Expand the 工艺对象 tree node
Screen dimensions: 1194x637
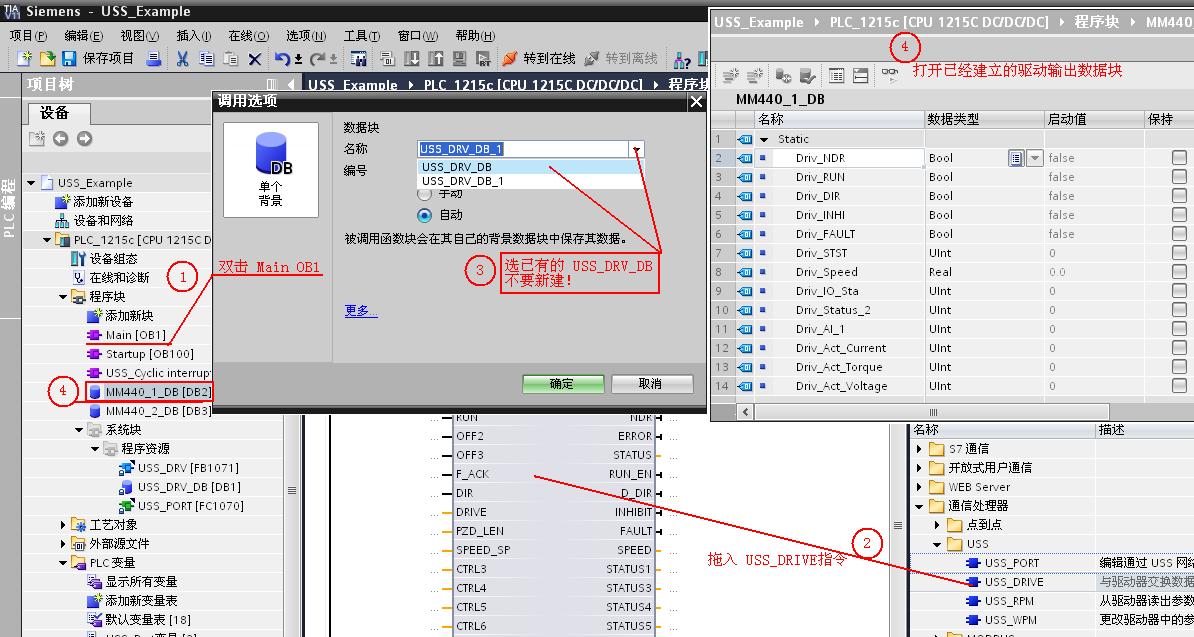[x=63, y=525]
